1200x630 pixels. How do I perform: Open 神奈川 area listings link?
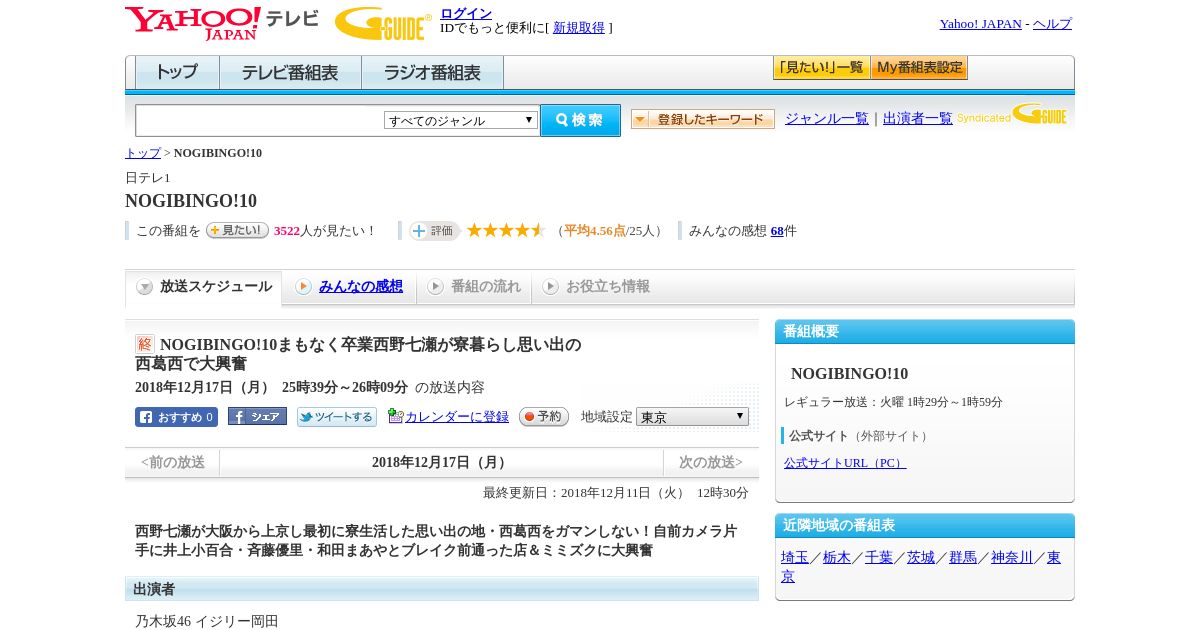(x=1012, y=557)
